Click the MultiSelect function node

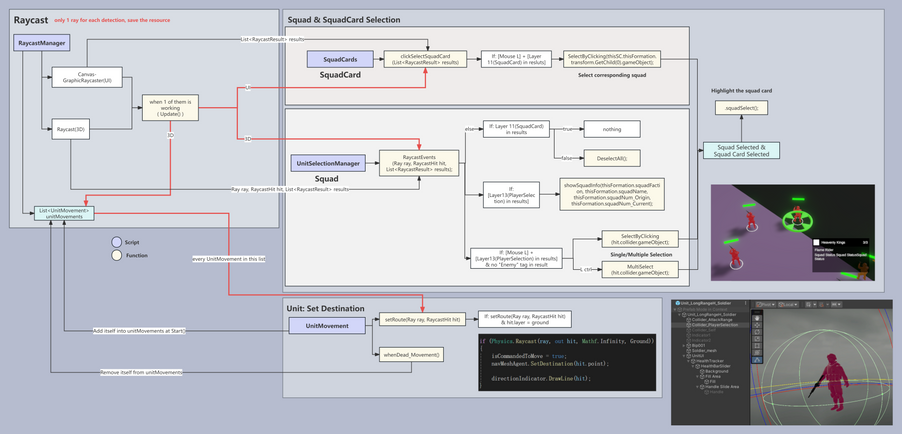pos(640,269)
